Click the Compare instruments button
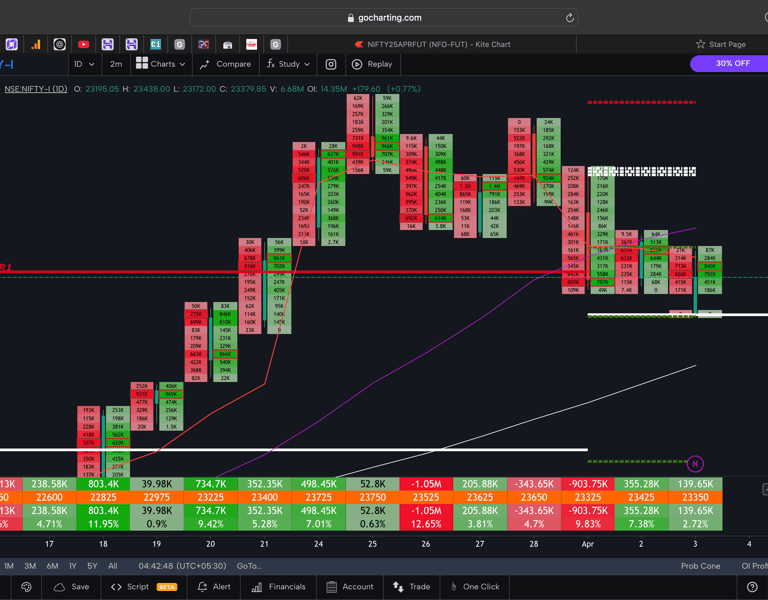The height and width of the screenshot is (600, 768). [x=225, y=64]
